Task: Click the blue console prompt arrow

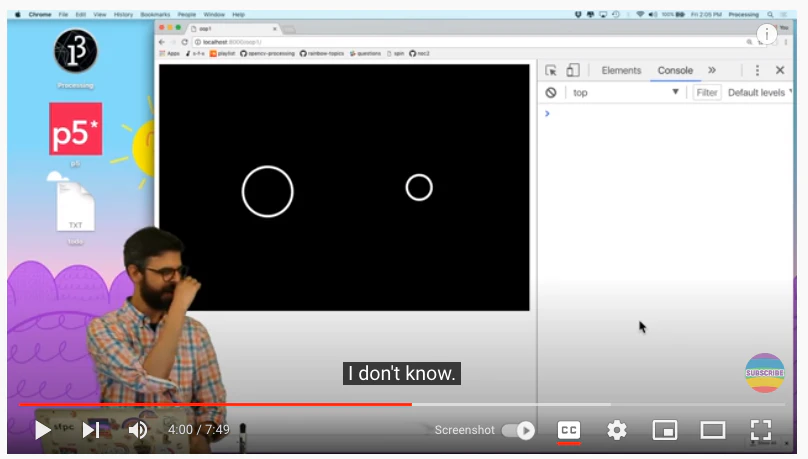Action: click(x=547, y=113)
